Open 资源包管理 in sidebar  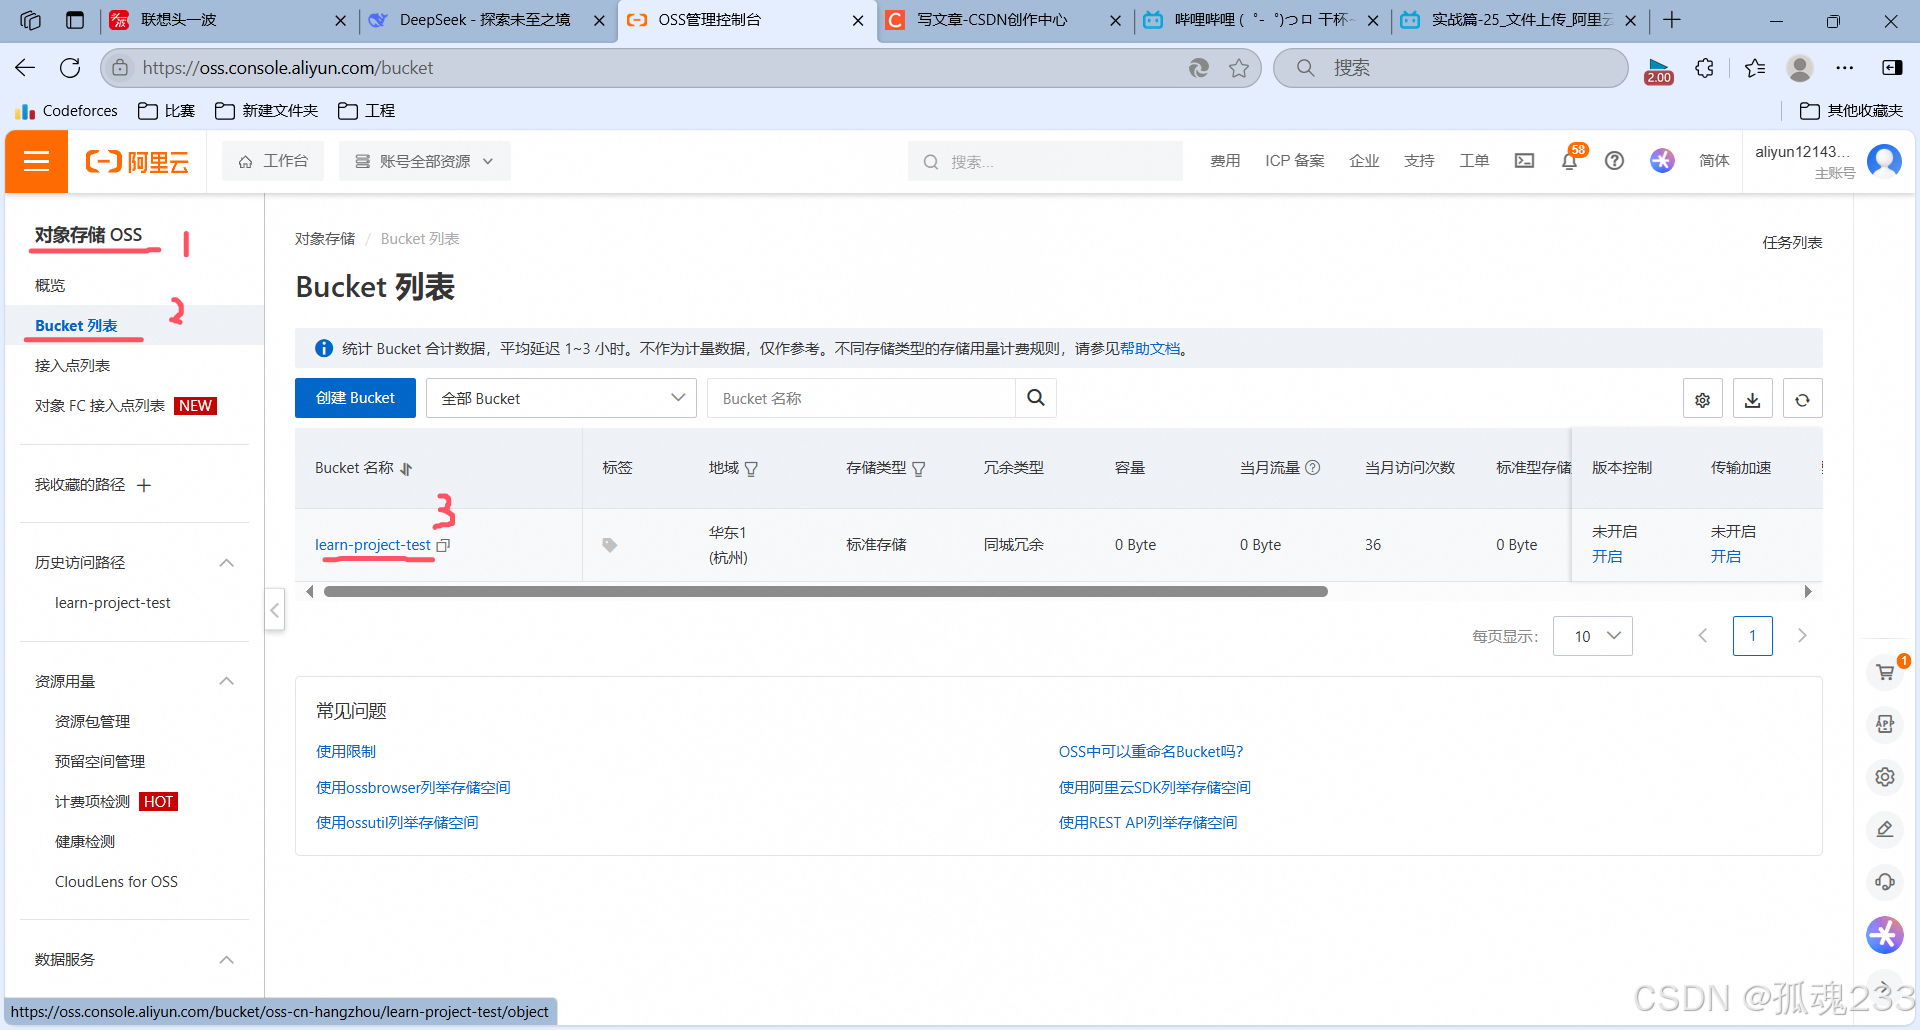pyautogui.click(x=92, y=721)
